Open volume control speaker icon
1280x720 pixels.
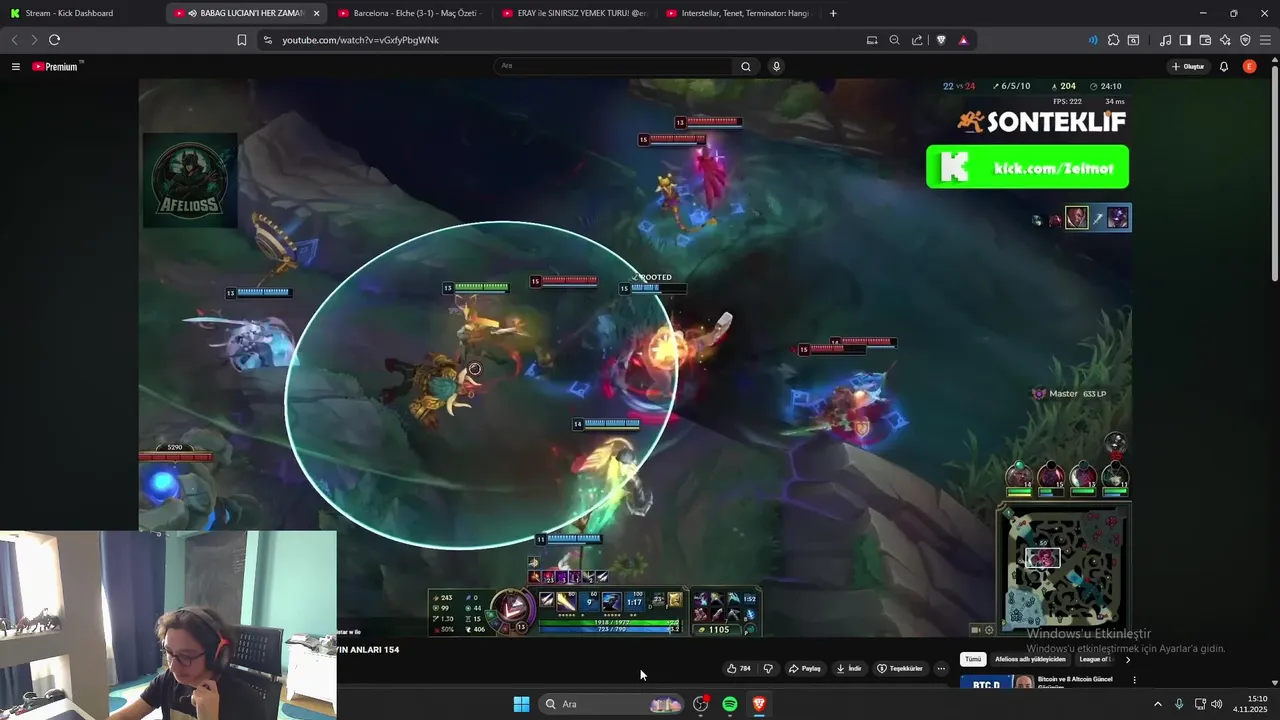click(1217, 704)
